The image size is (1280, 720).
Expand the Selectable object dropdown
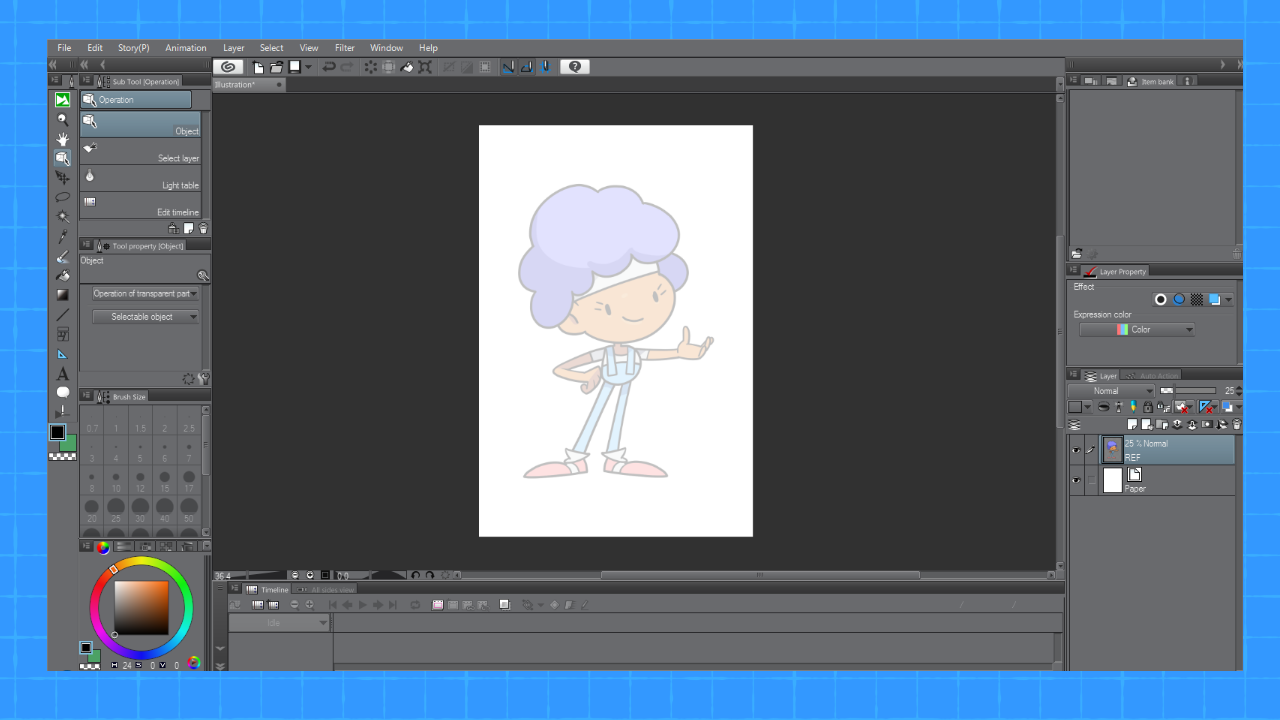click(x=146, y=317)
